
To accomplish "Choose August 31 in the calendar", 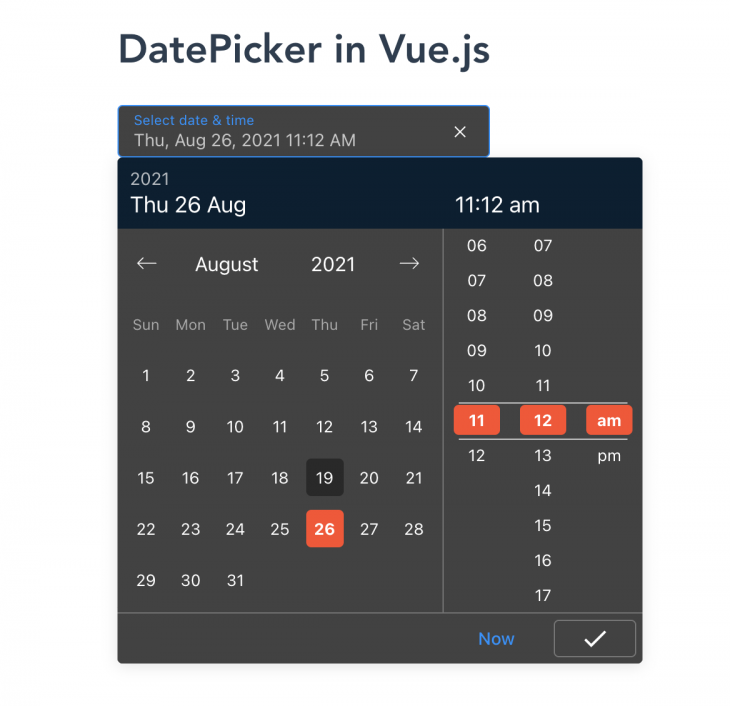I will (235, 580).
